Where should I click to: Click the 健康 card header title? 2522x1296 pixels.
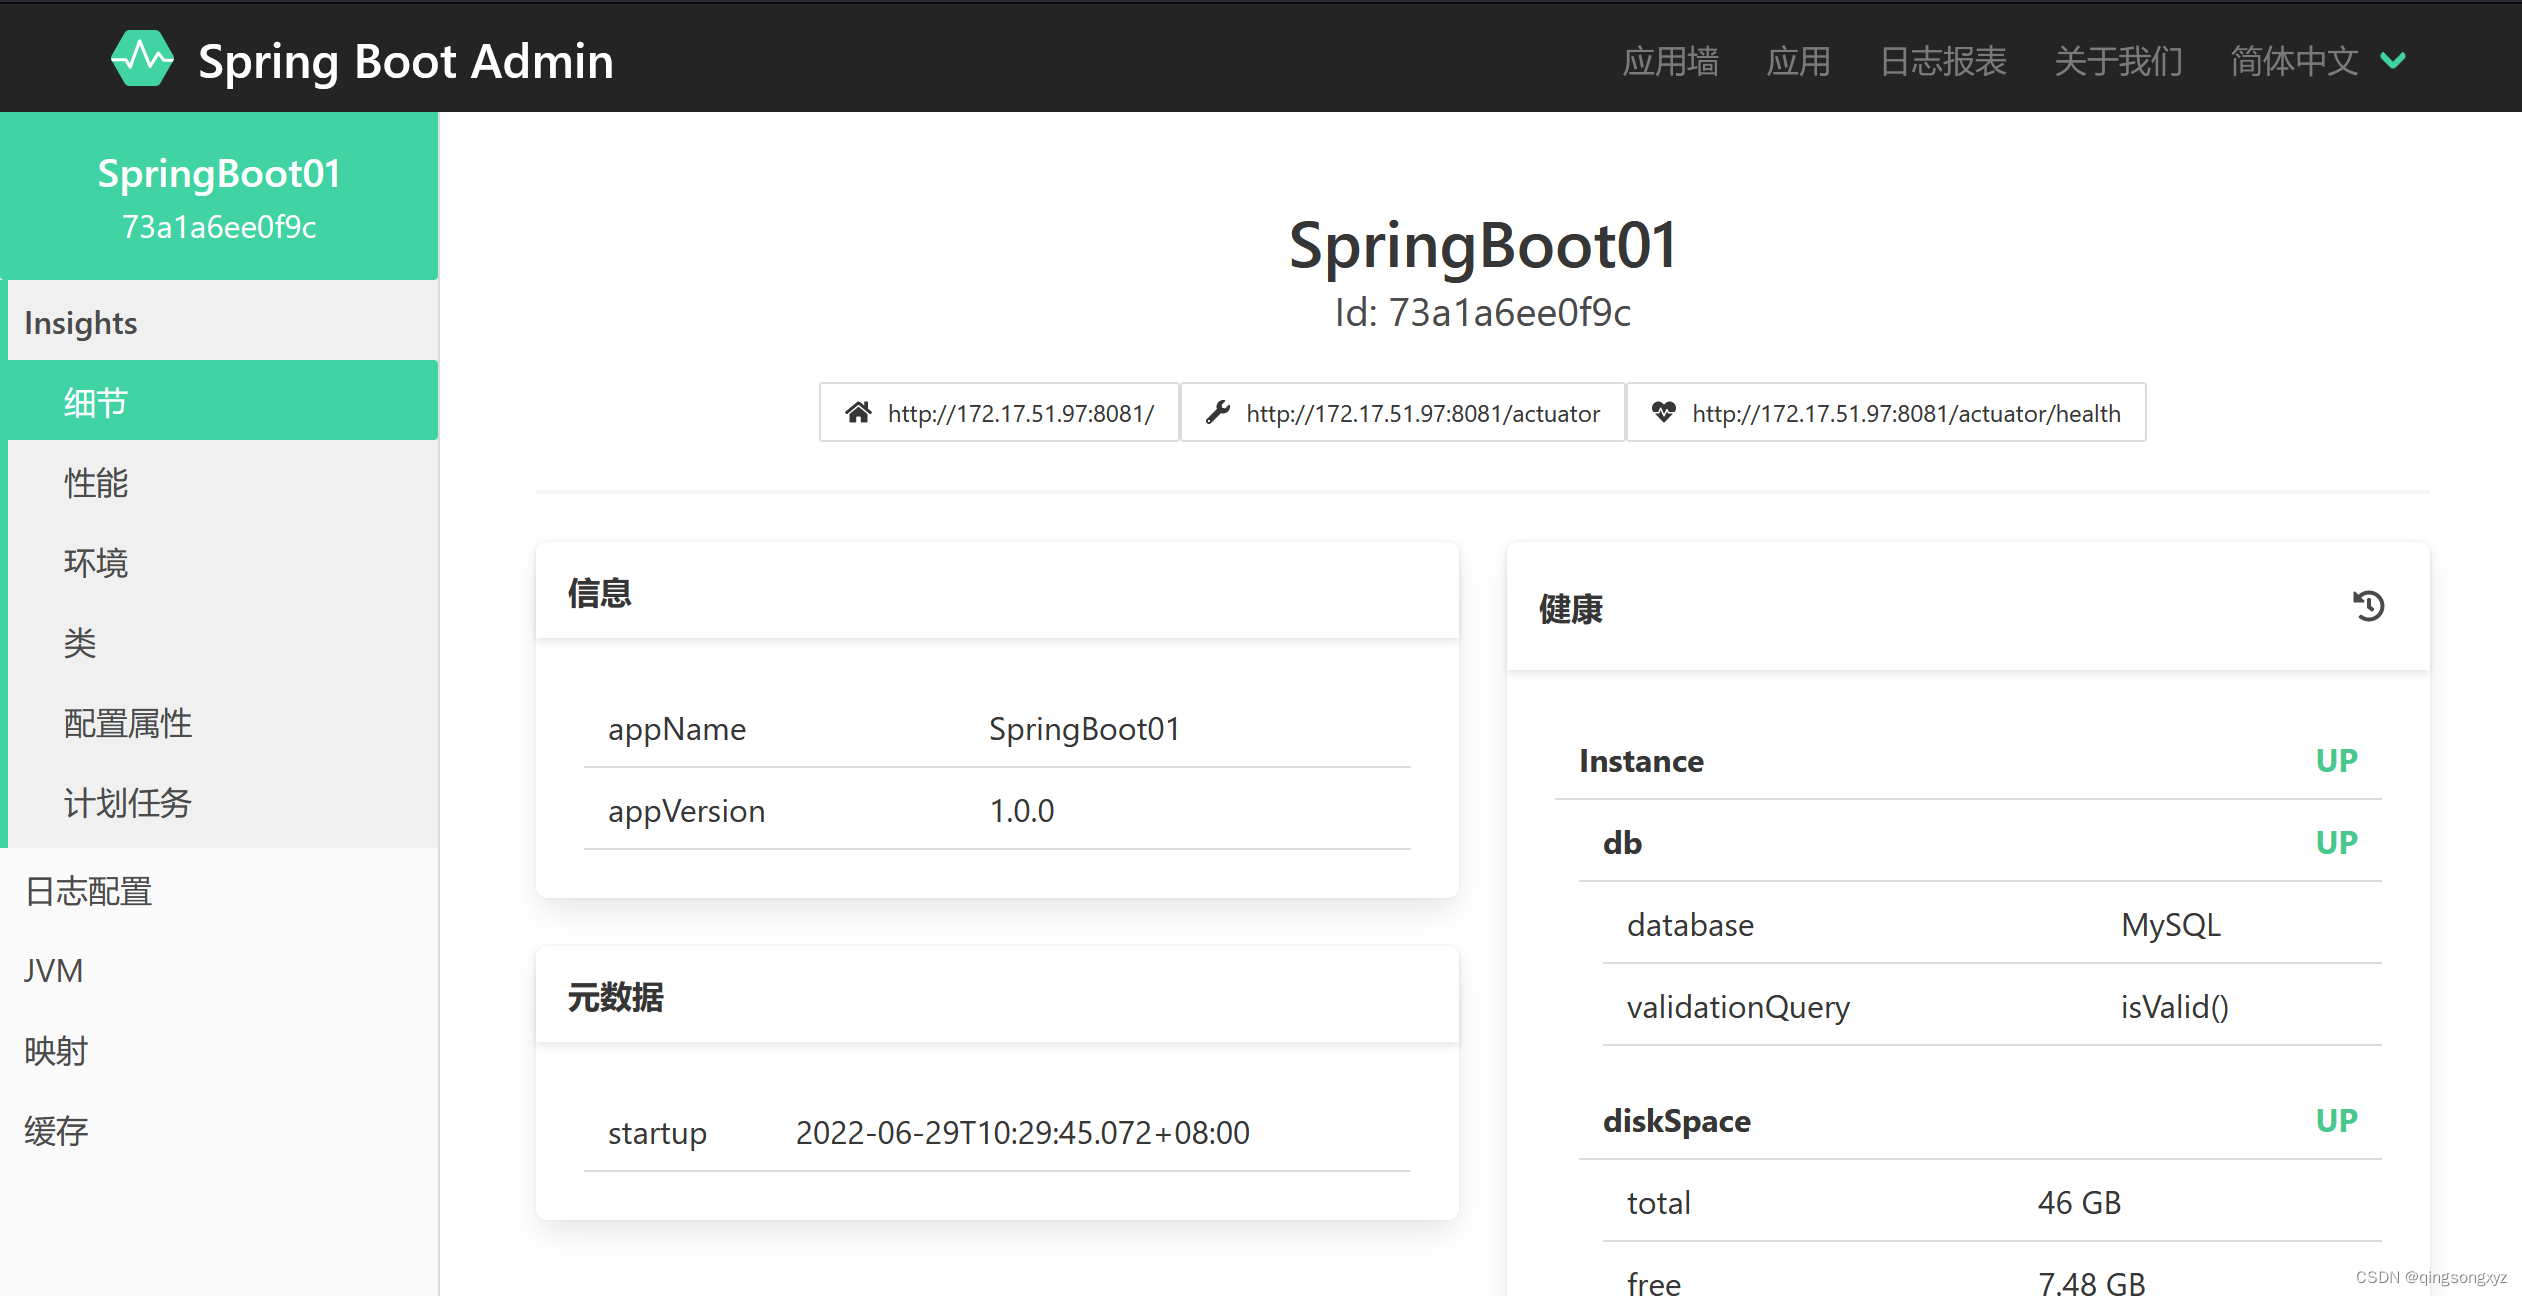click(1570, 608)
